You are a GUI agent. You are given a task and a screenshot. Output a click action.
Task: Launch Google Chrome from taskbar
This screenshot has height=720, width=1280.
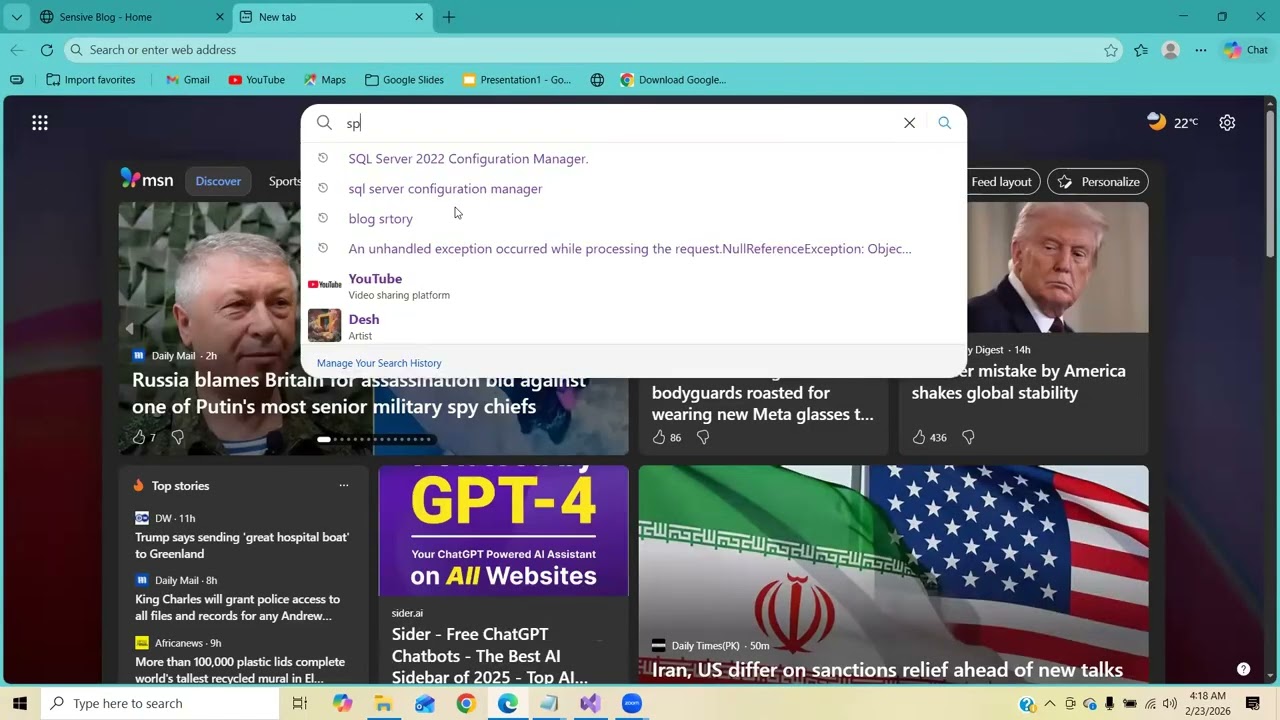coord(466,703)
